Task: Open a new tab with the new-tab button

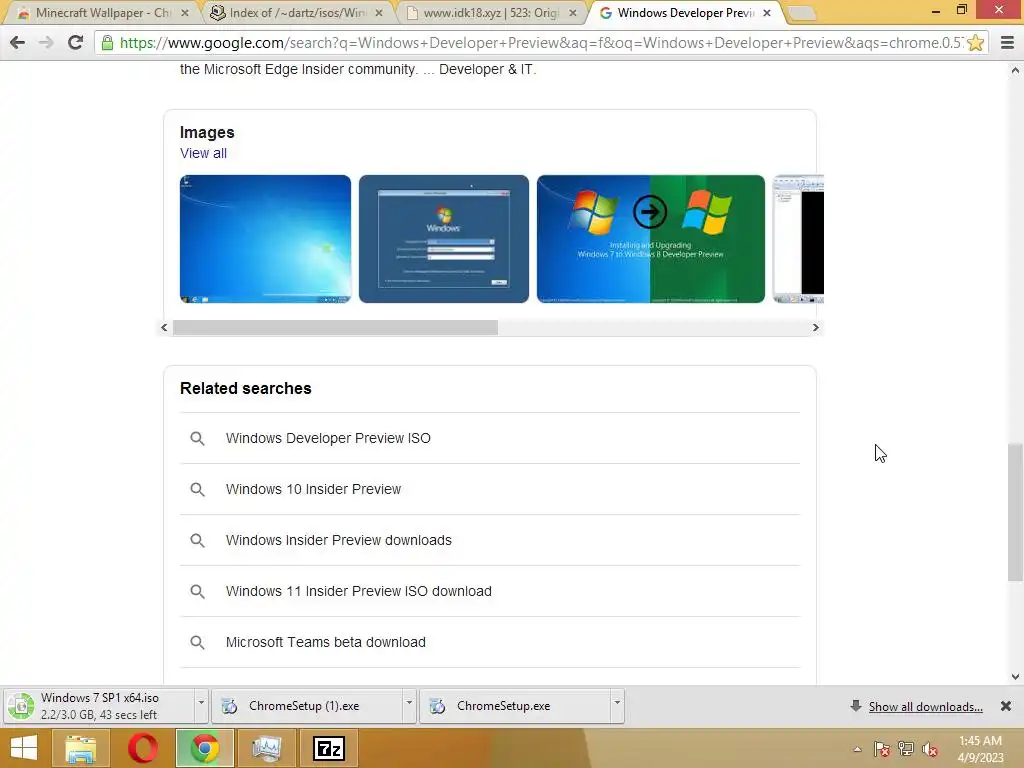Action: (x=802, y=13)
